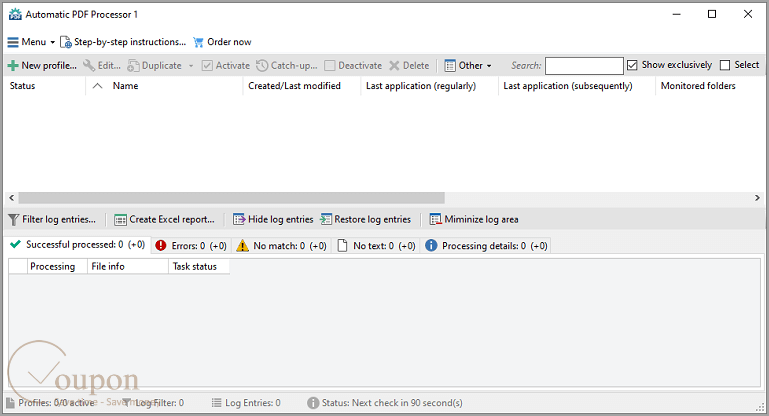769x416 pixels.
Task: Open the hamburger Menu icon
Action: pyautogui.click(x=13, y=42)
